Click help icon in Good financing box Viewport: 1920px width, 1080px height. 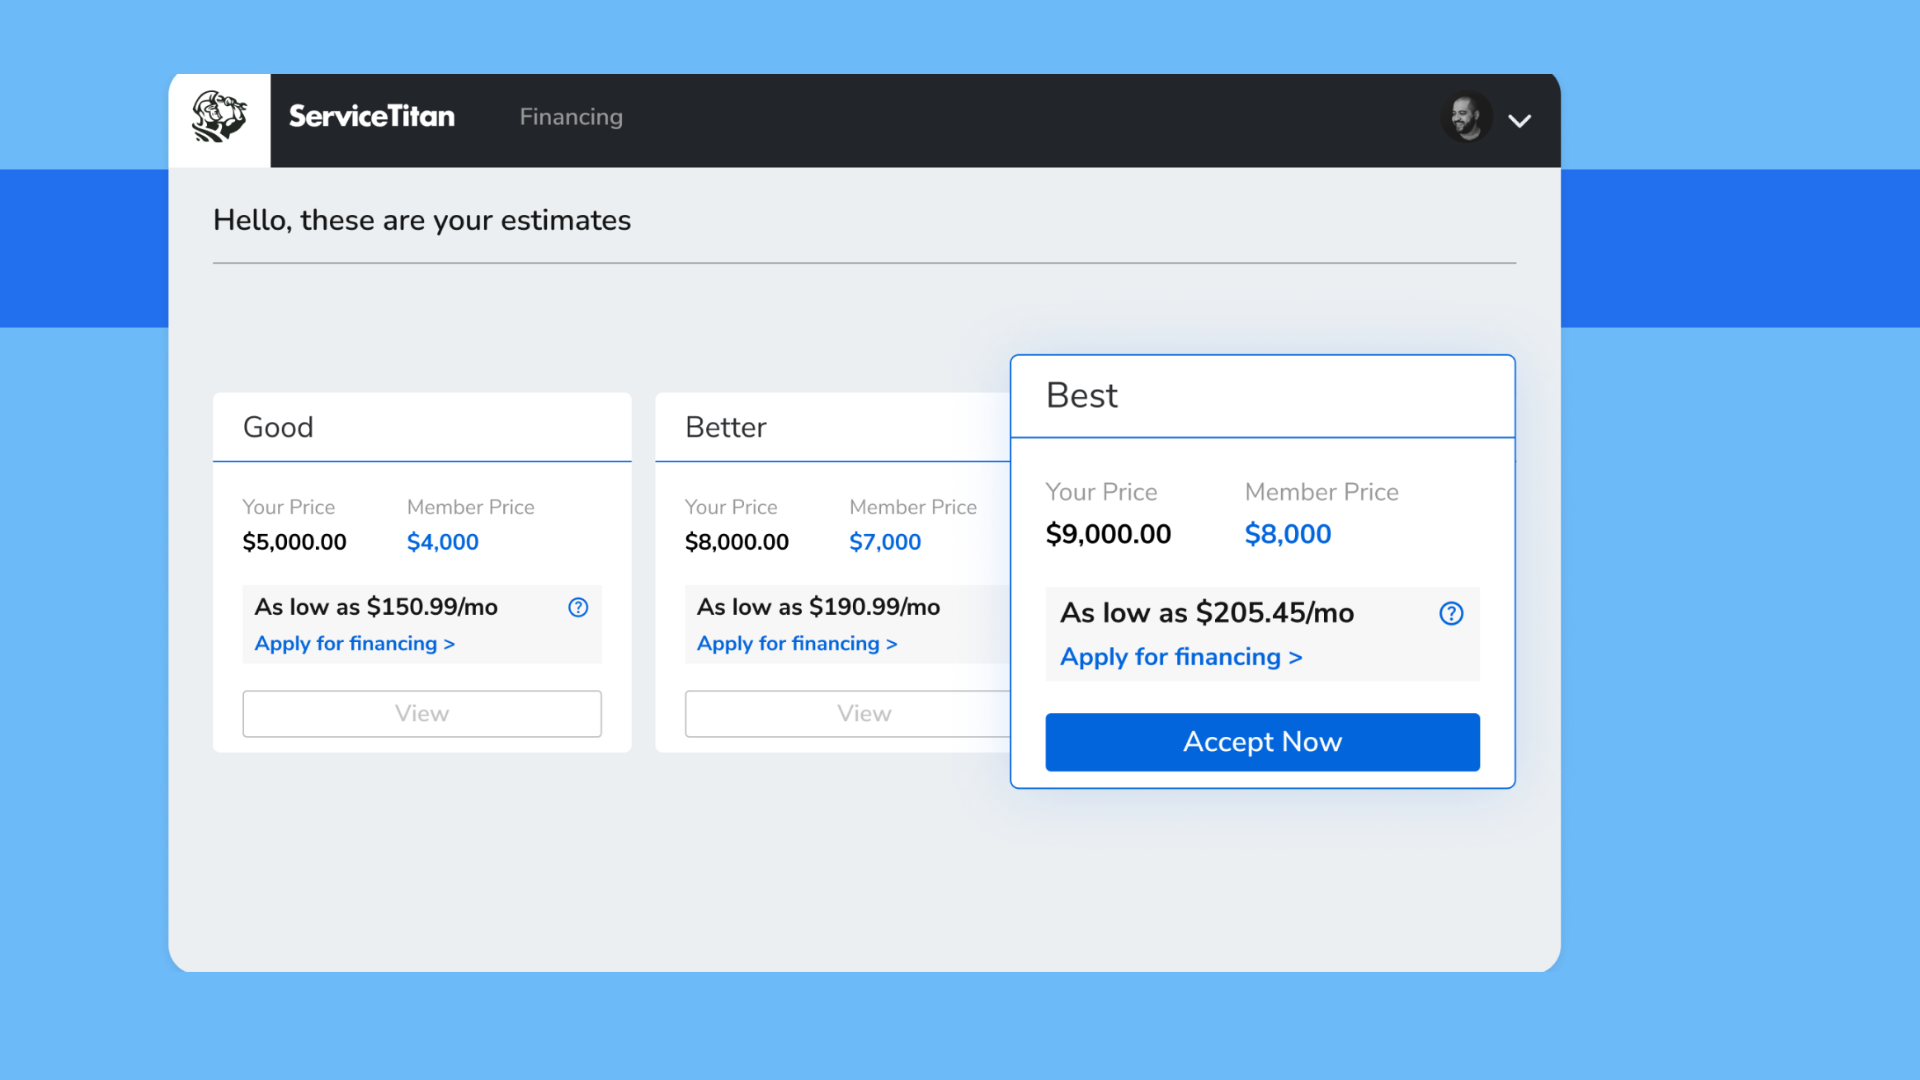coord(578,607)
